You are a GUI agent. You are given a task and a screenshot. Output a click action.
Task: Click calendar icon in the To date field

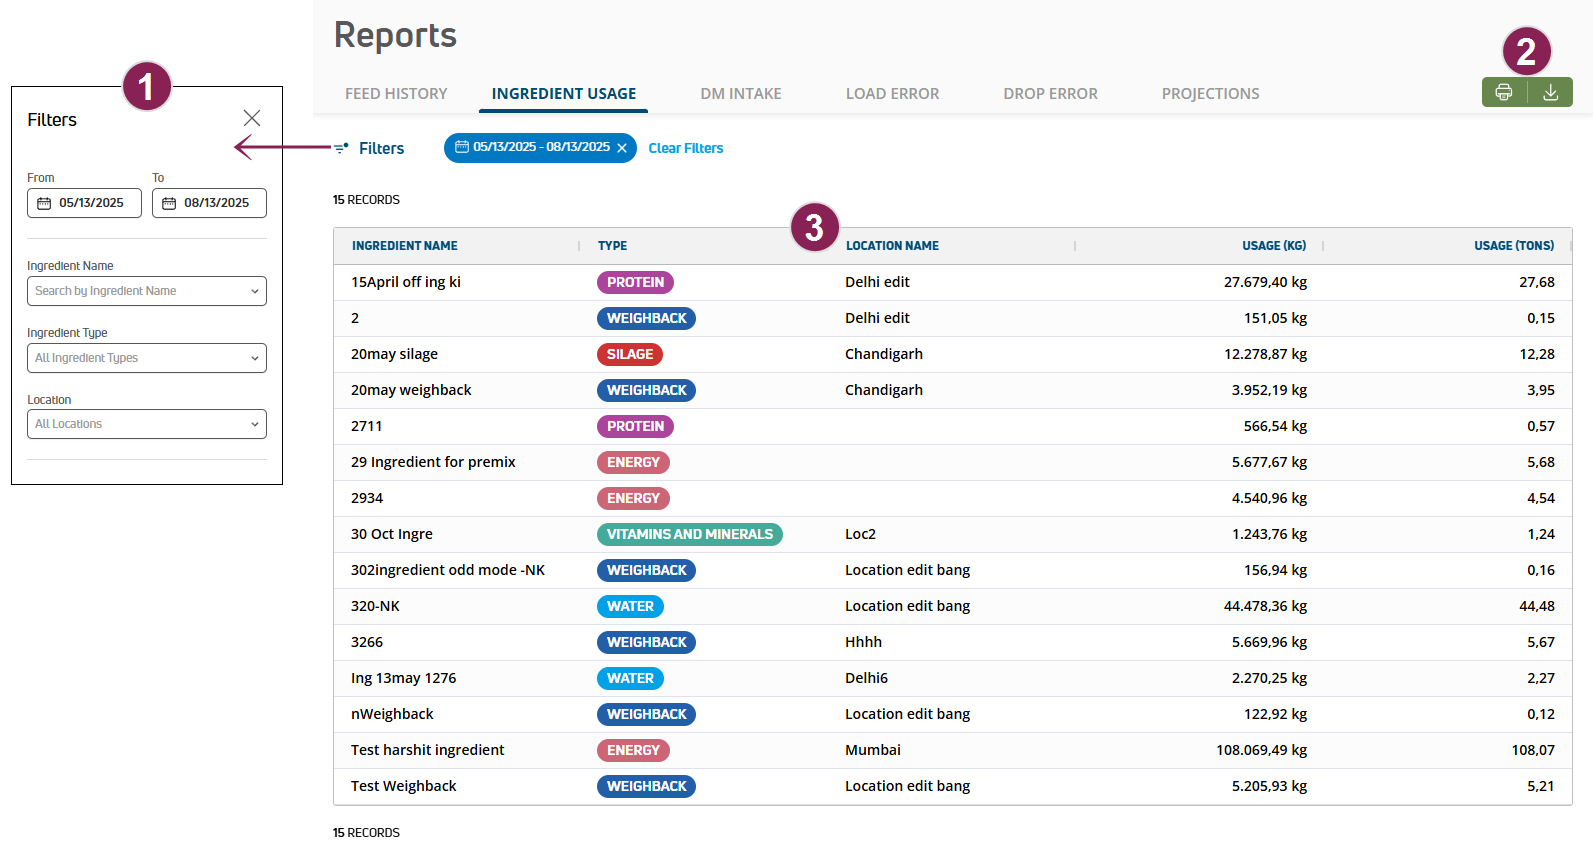pos(169,203)
